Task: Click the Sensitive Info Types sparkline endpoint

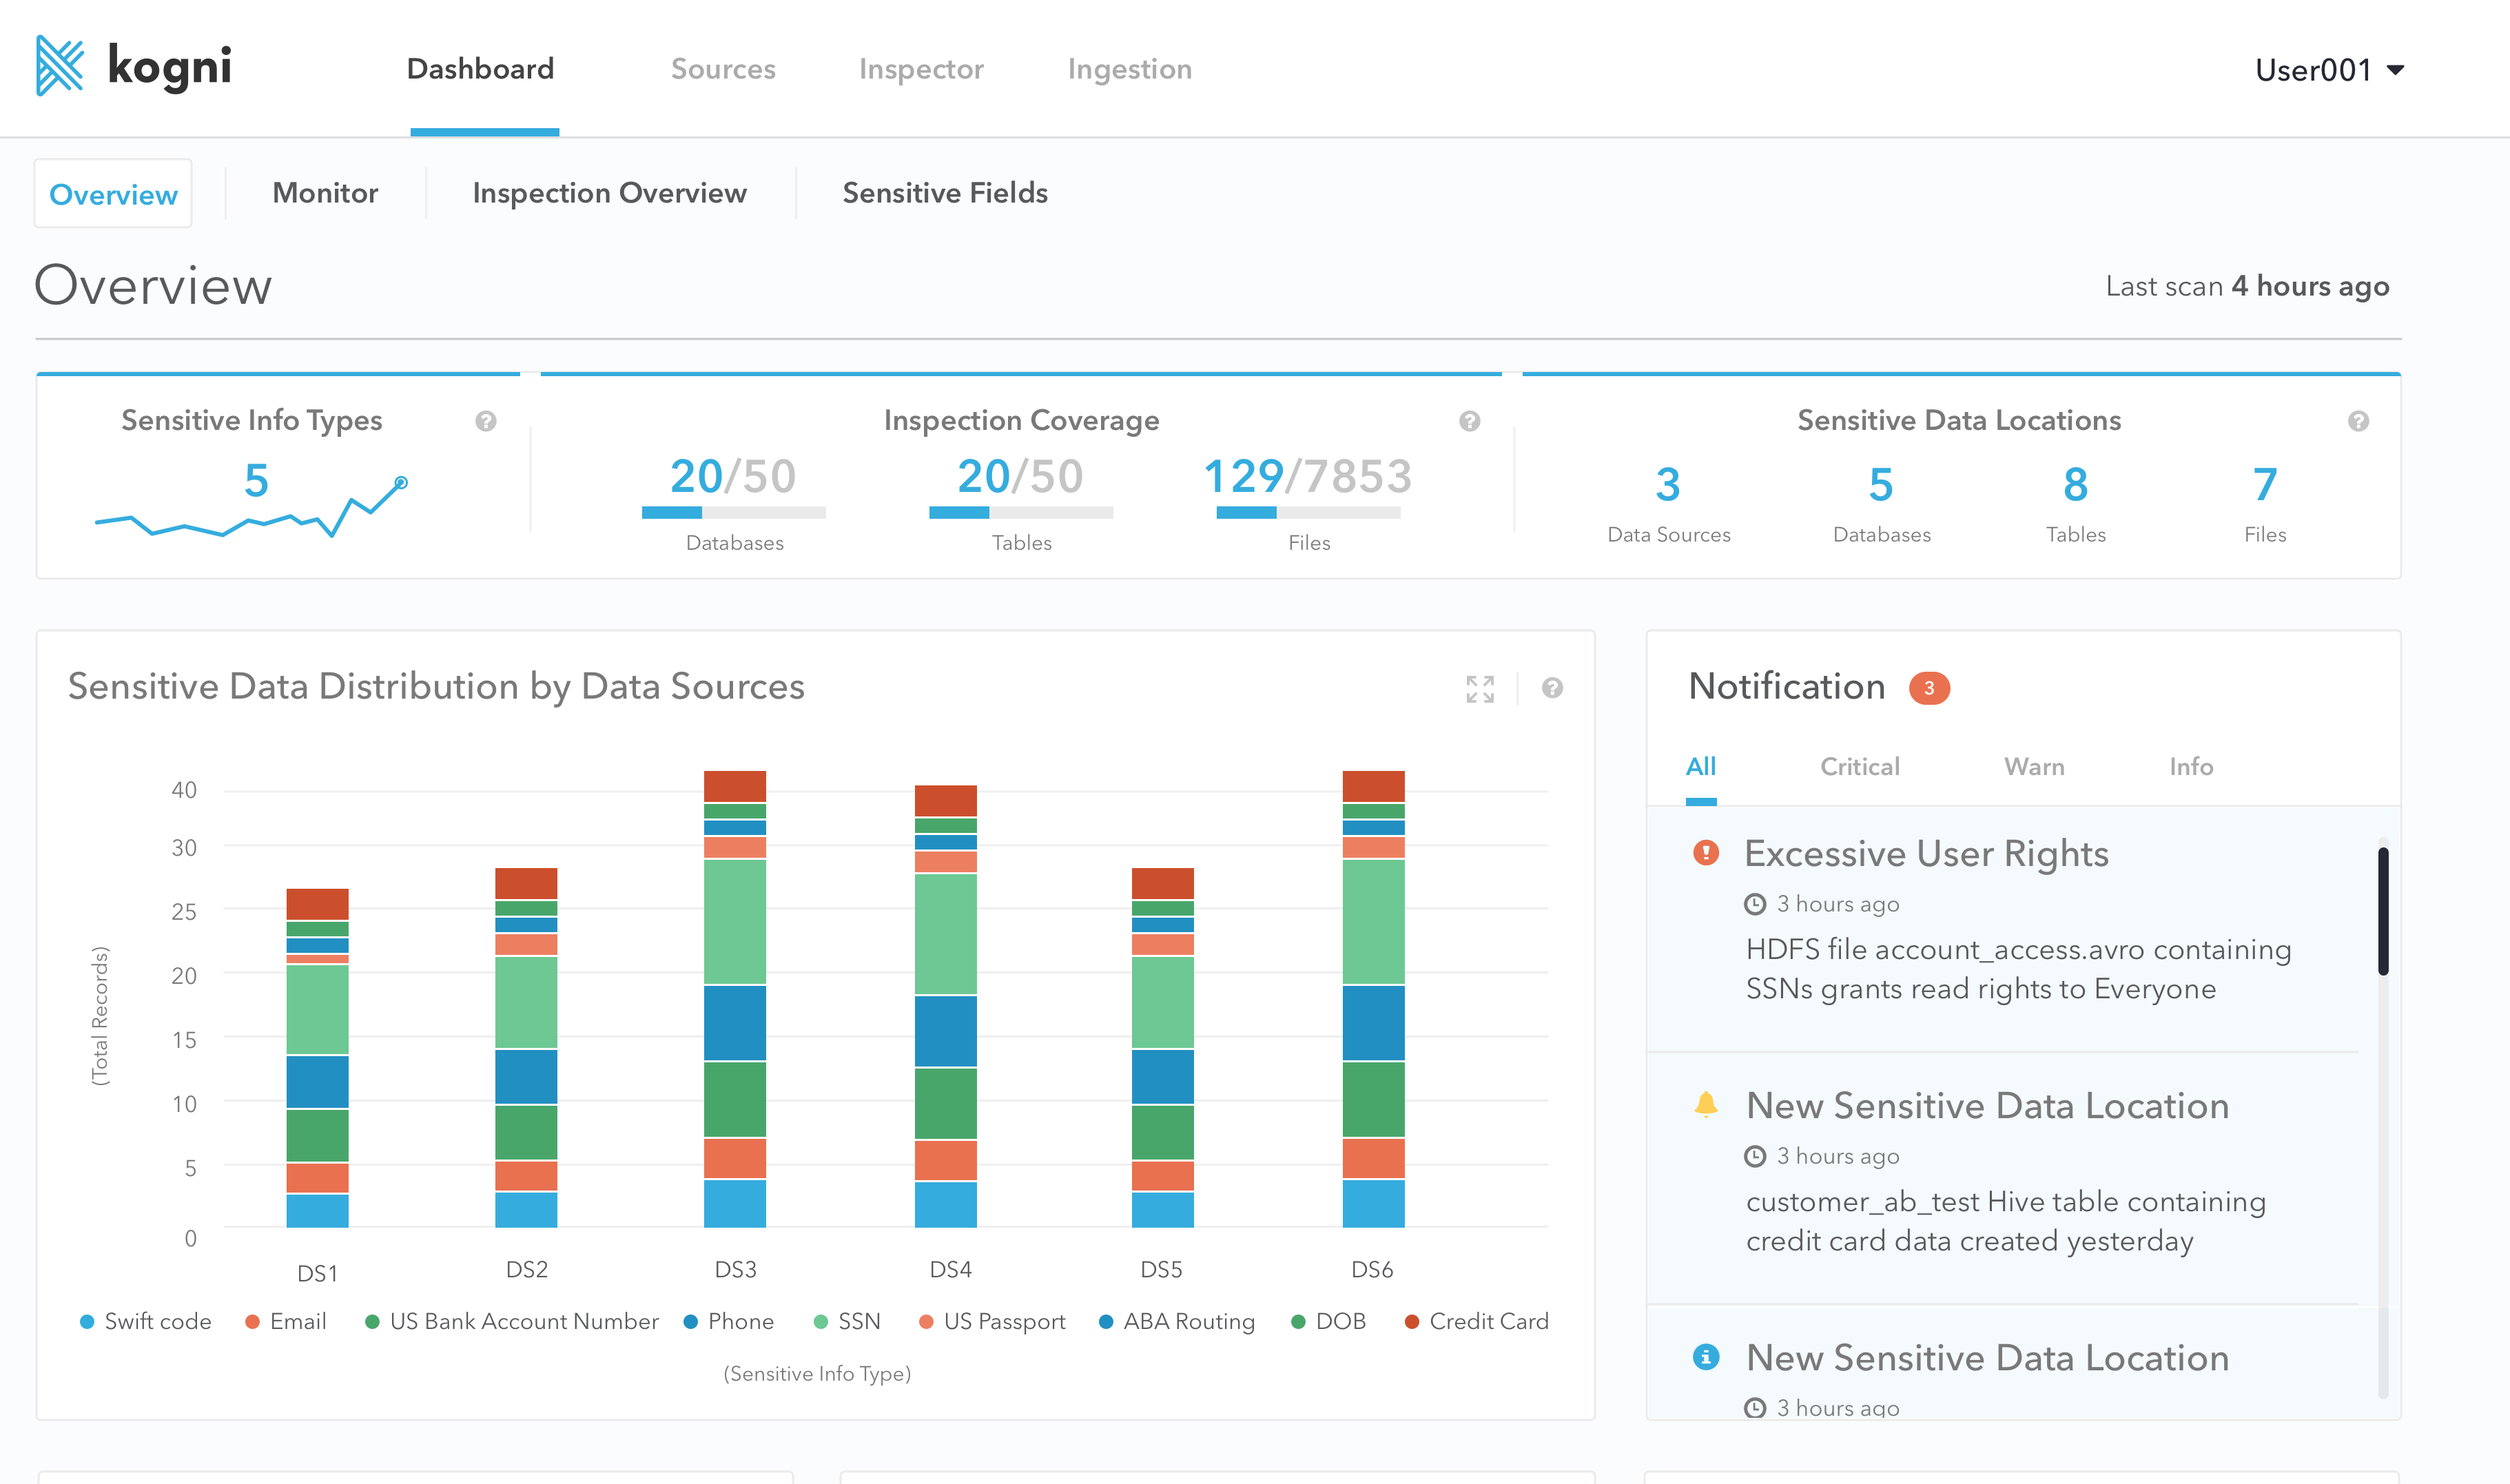Action: pos(401,483)
